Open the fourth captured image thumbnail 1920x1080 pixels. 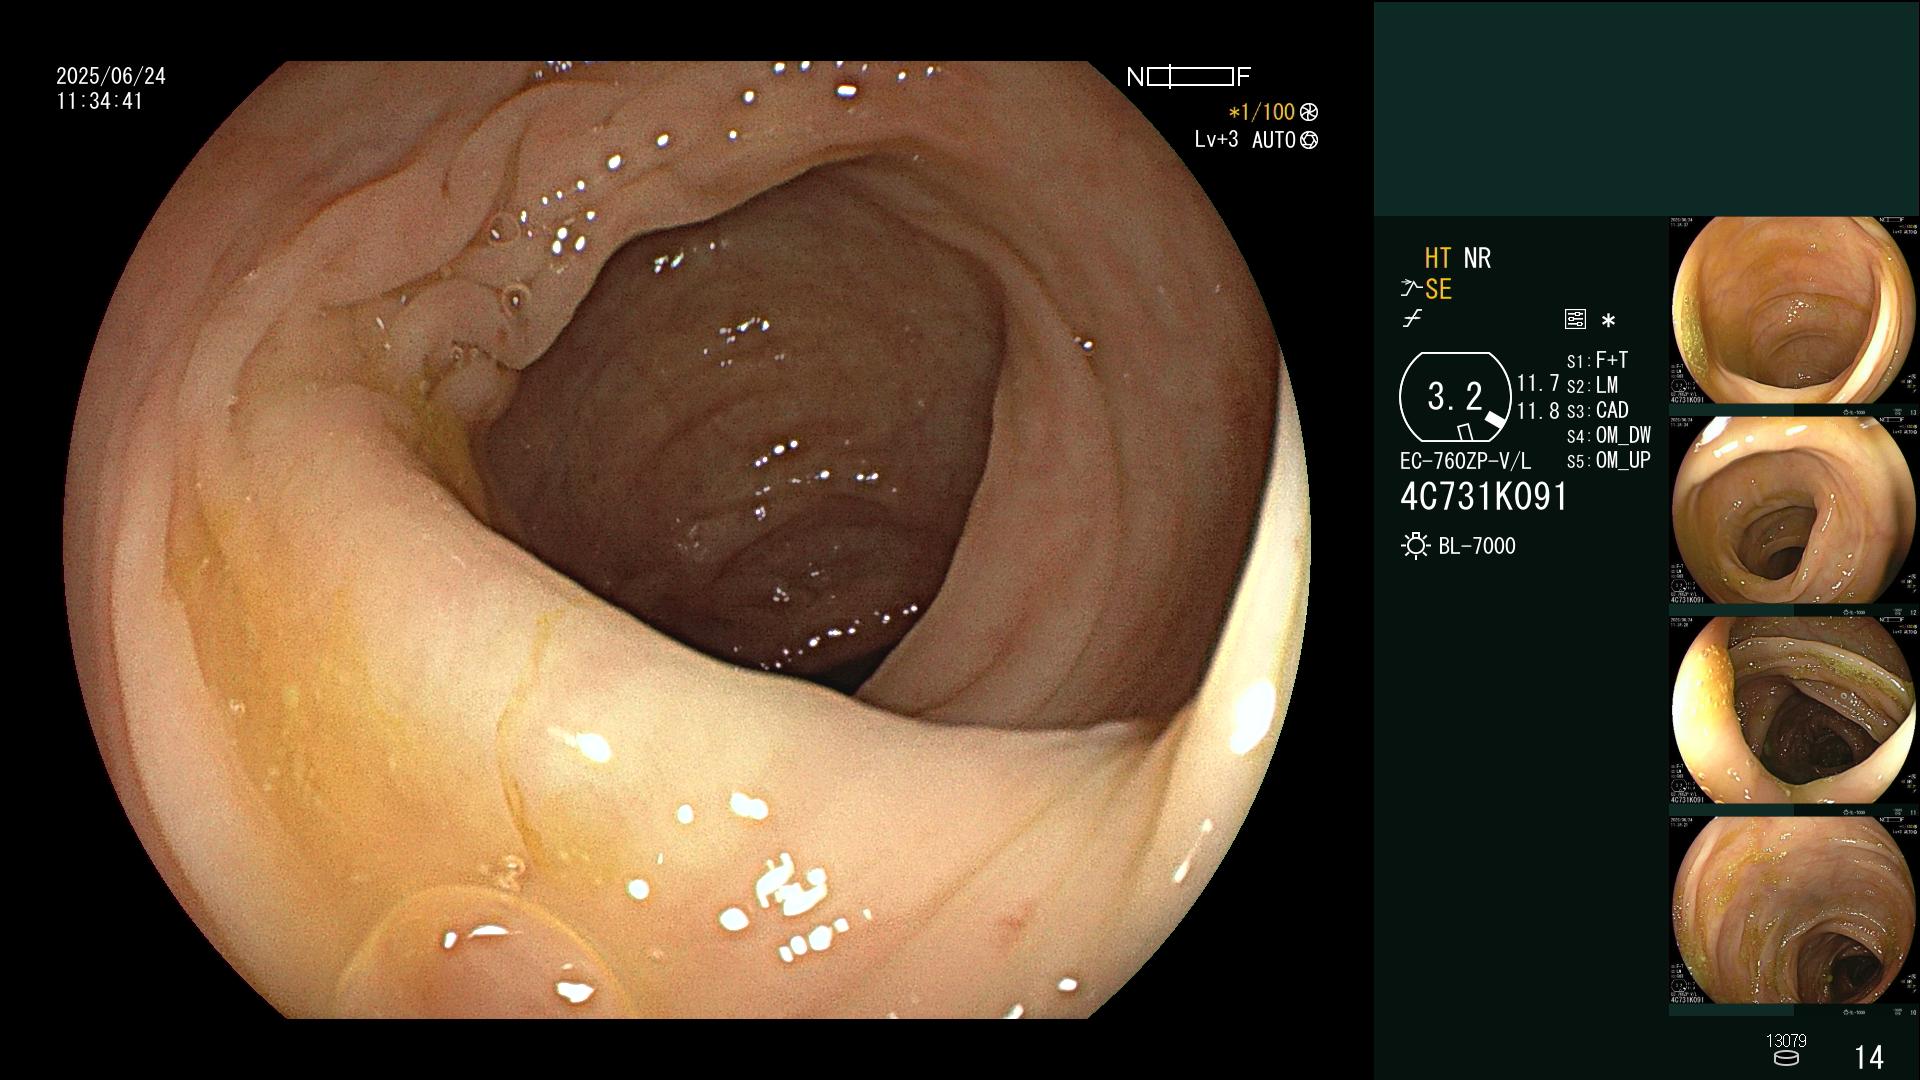coord(1794,910)
